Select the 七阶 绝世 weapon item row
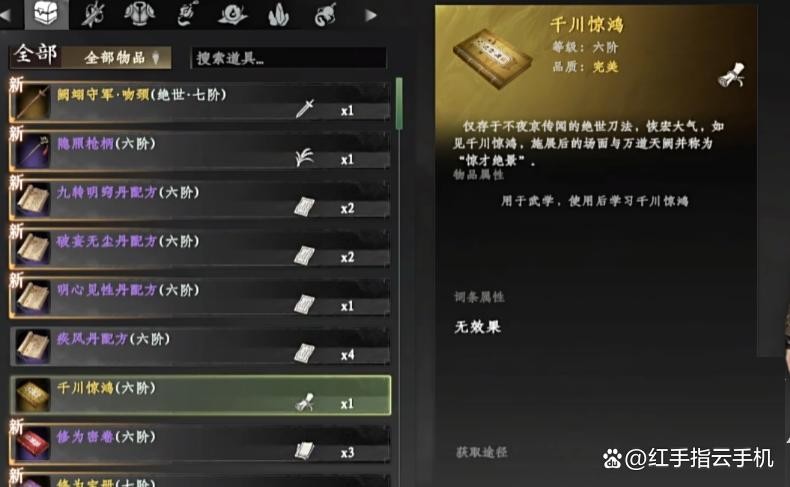 coord(200,102)
